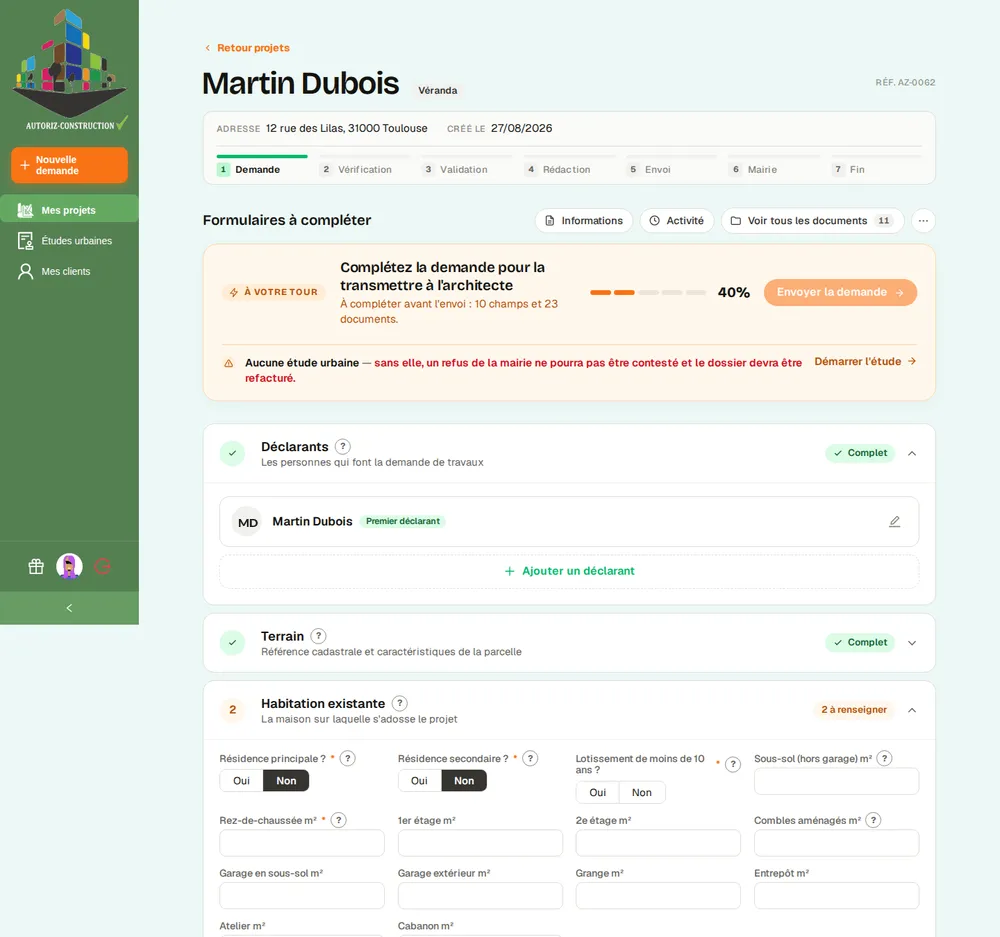The height and width of the screenshot is (937, 1000).
Task: Collapse the Déclarants section
Action: (x=912, y=454)
